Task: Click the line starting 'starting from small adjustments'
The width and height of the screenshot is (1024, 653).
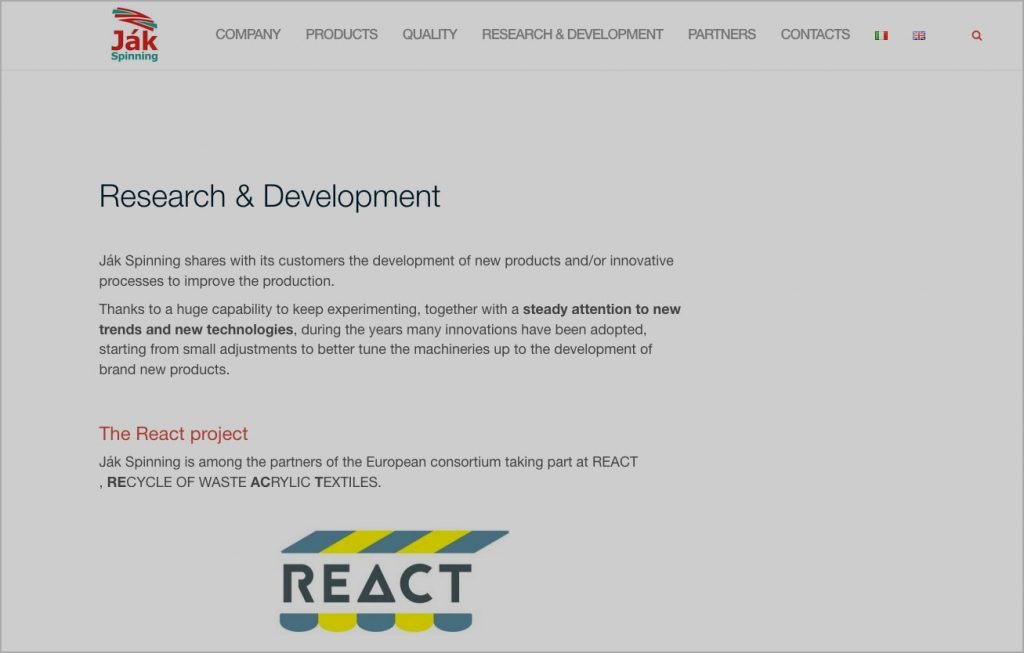Action: point(376,349)
